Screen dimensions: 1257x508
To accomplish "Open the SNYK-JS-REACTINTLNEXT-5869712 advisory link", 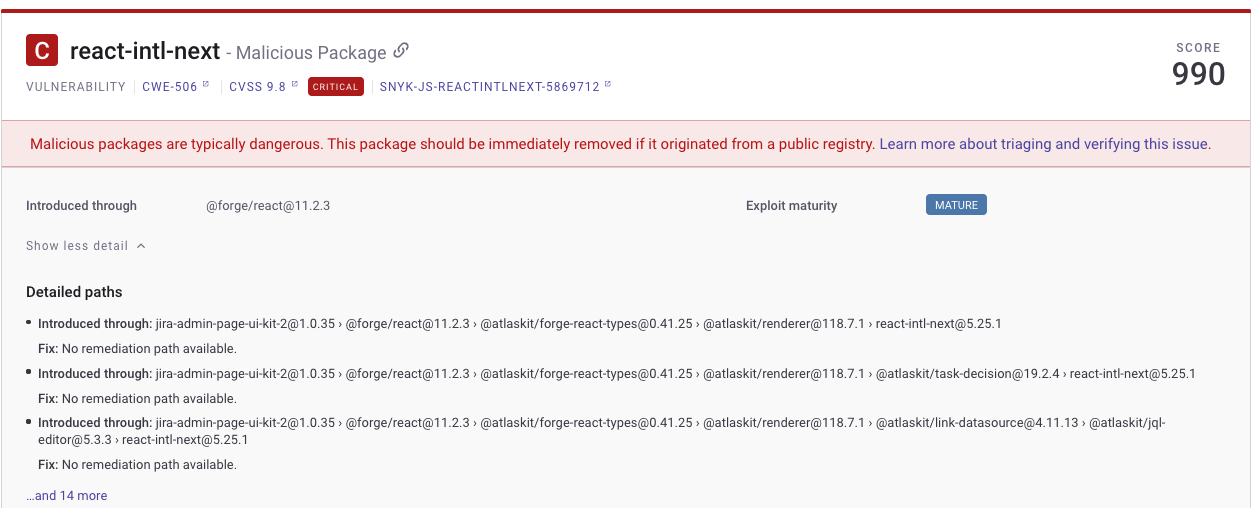I will (489, 87).
